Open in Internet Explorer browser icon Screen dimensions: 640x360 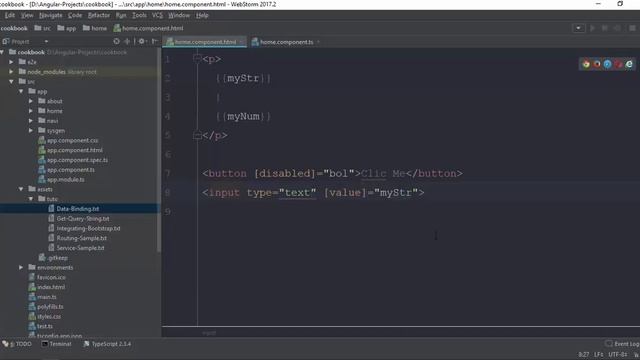point(629,64)
